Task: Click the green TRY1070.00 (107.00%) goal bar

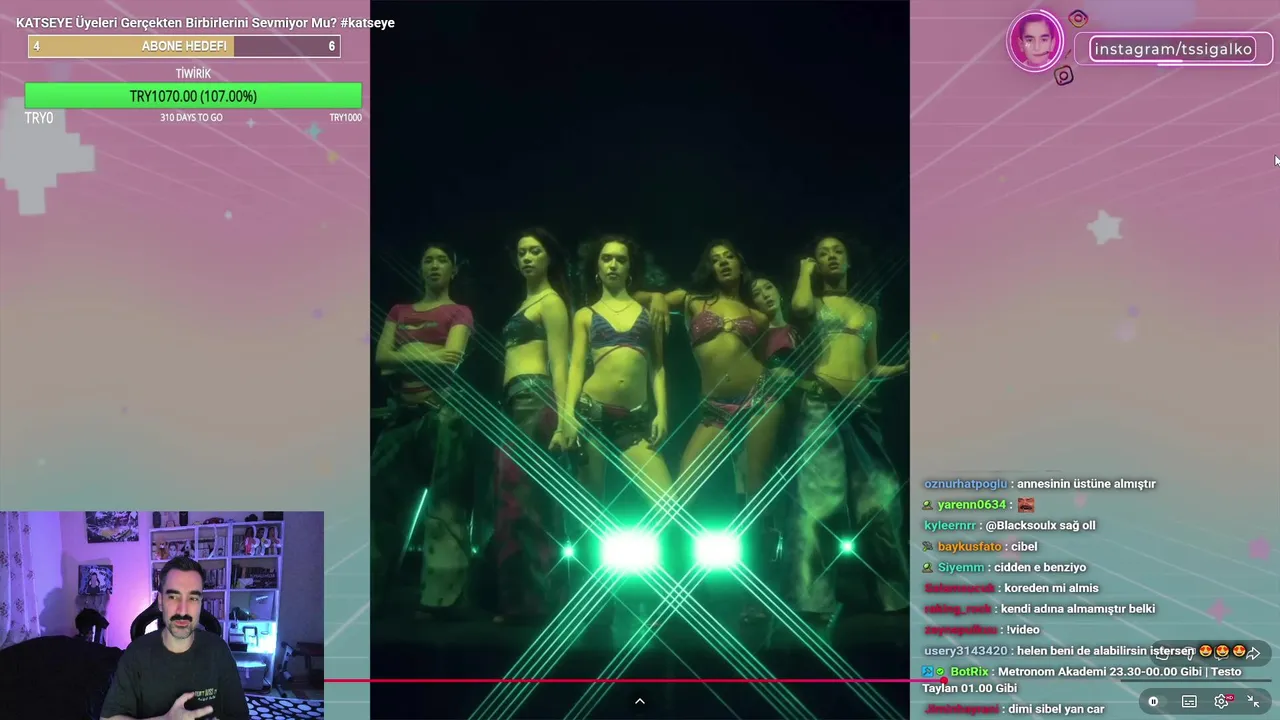Action: 193,96
